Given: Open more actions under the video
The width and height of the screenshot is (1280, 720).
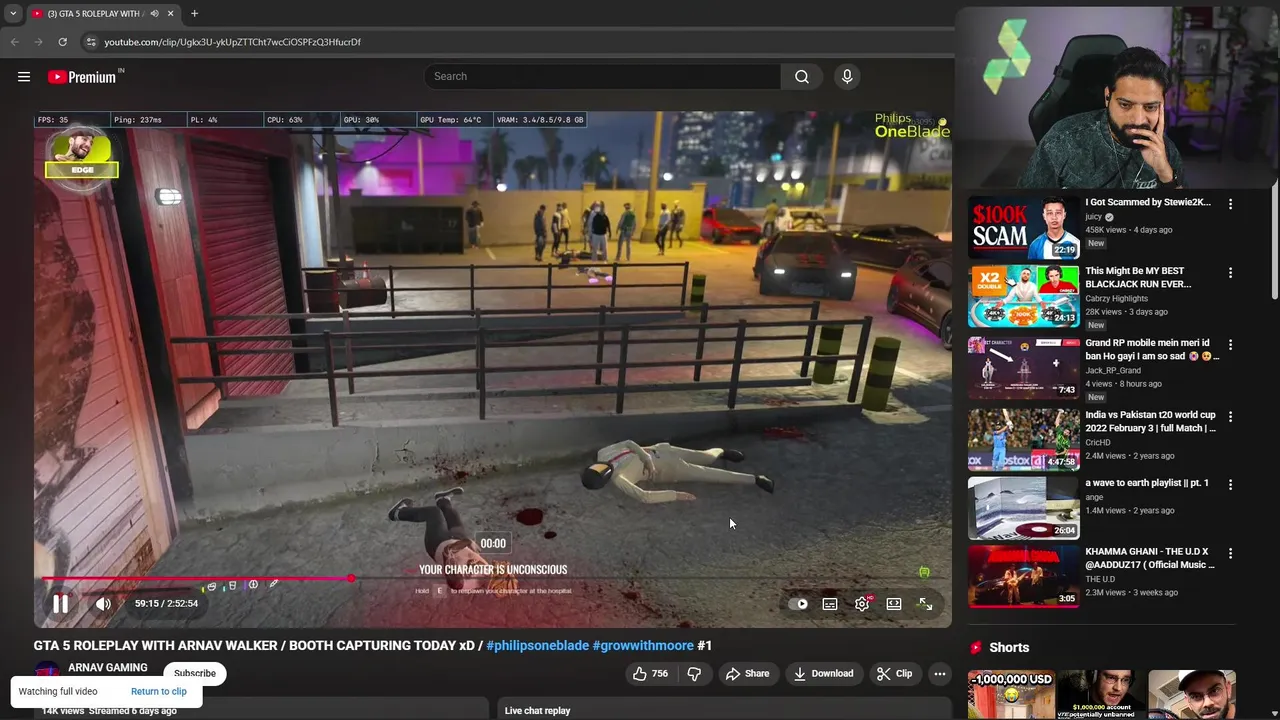Looking at the screenshot, I should click(940, 674).
